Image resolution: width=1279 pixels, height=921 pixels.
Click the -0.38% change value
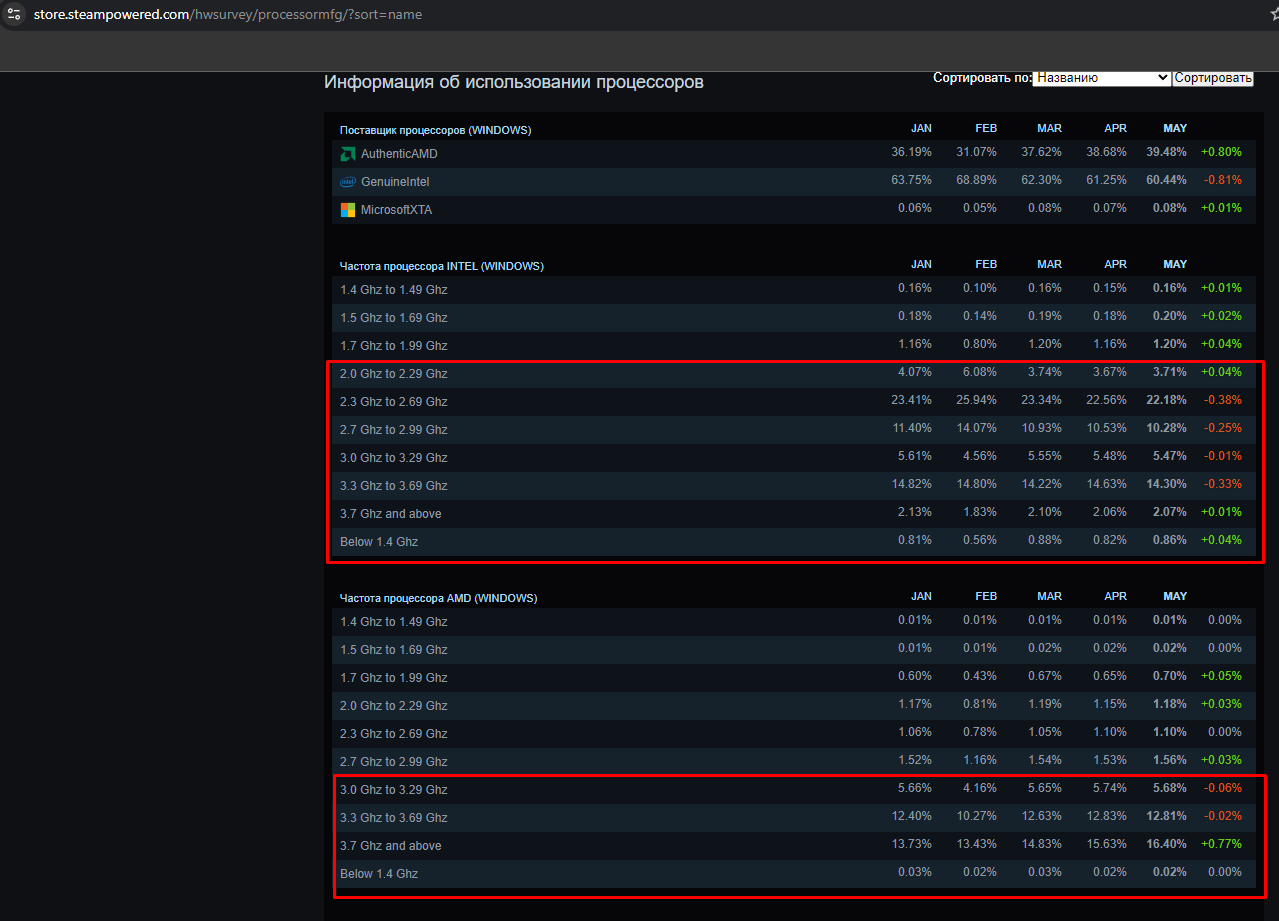tap(1221, 400)
